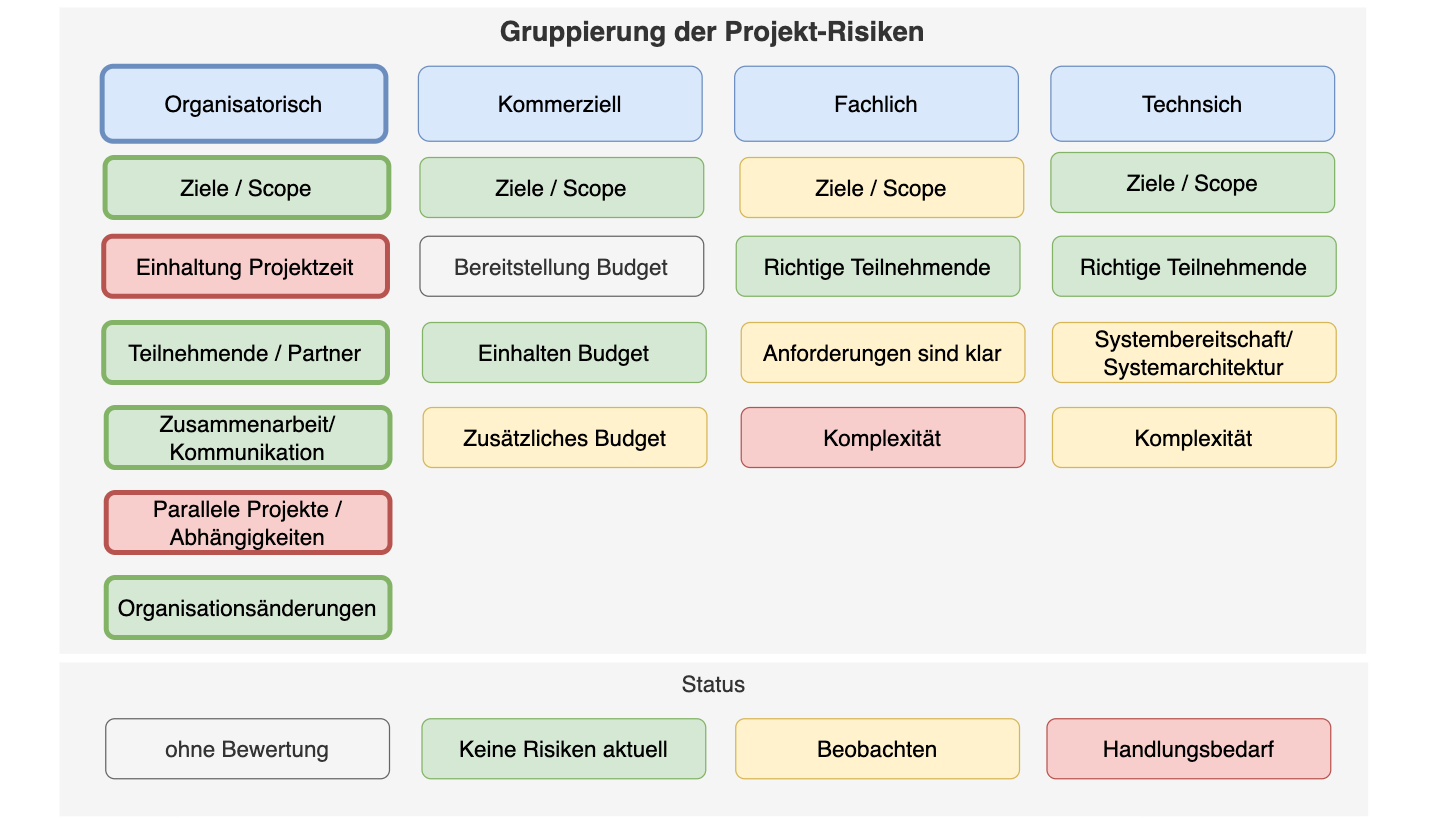This screenshot has height=821, width=1439.
Task: Click the Systembereitschaft/Systemarchitektur box
Action: tap(1193, 353)
